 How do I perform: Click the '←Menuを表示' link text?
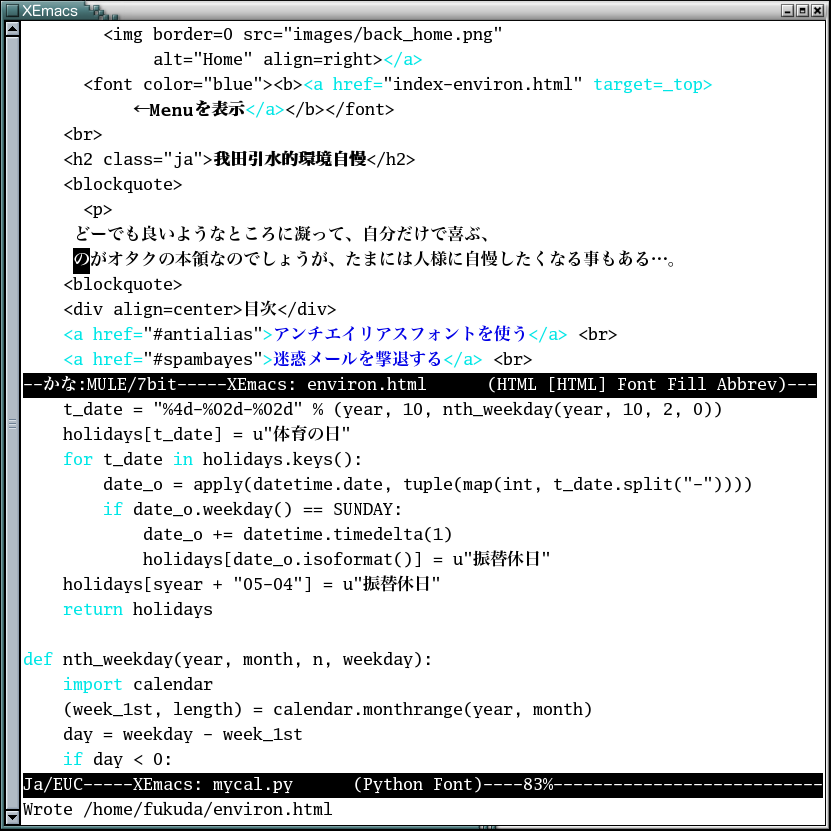coord(189,110)
